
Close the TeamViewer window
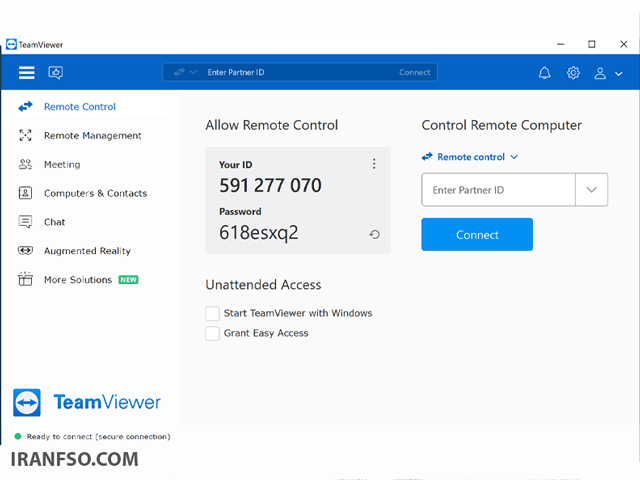pyautogui.click(x=624, y=44)
